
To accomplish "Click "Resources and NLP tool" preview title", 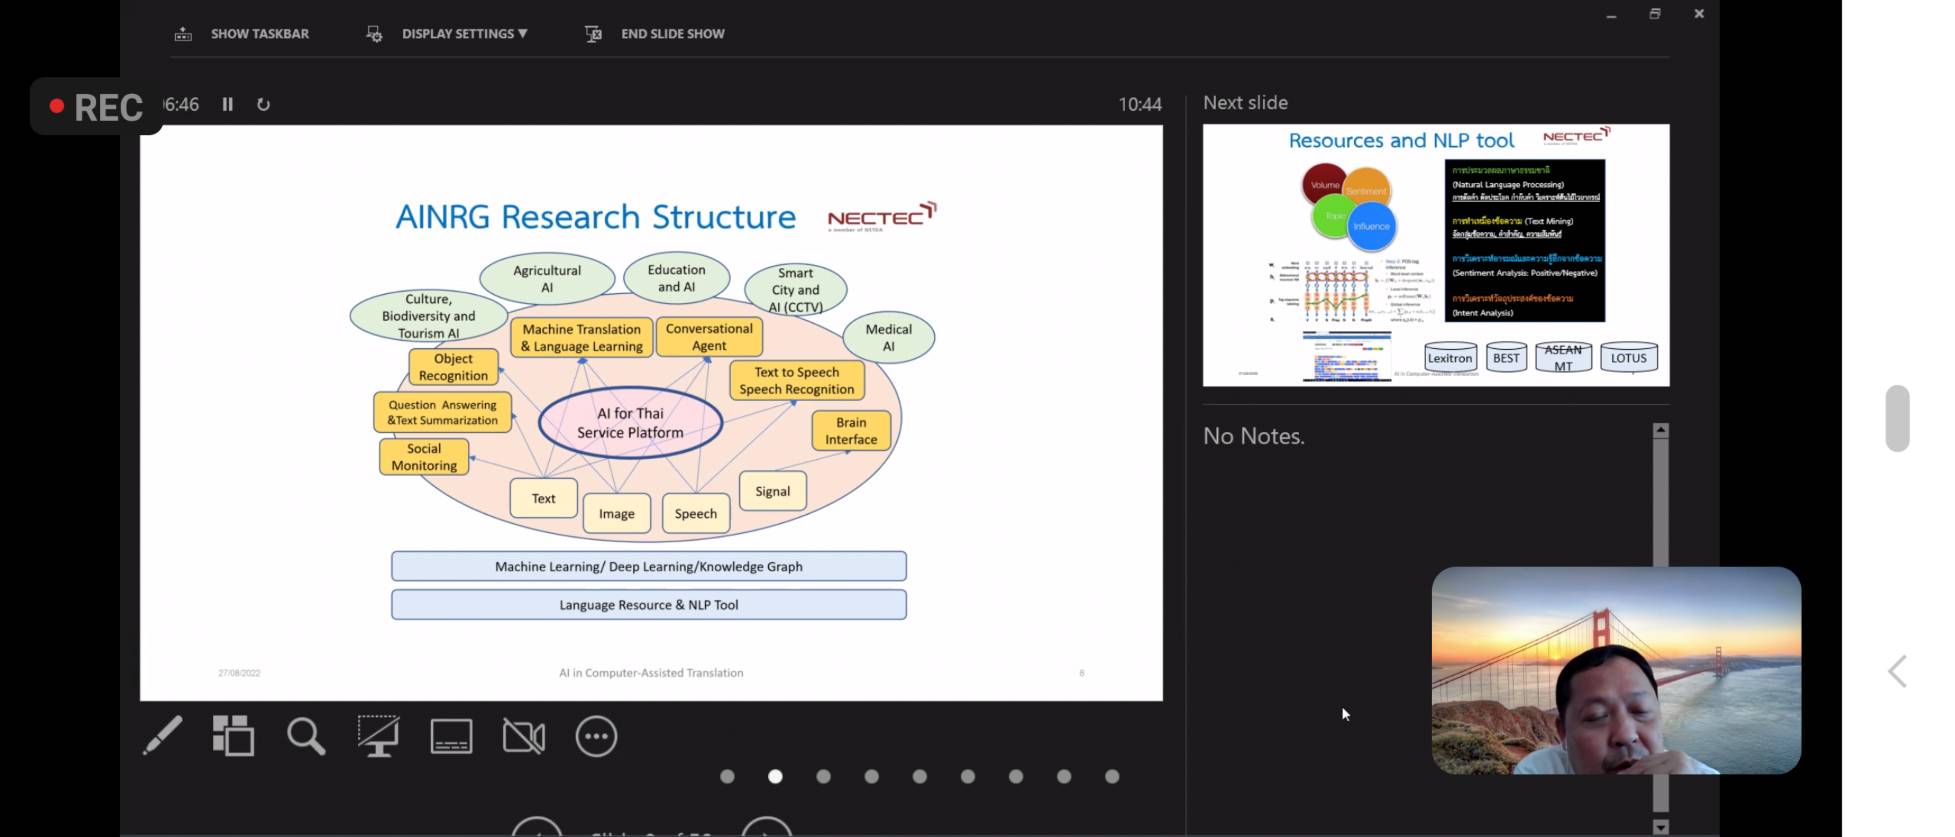I will tap(1401, 141).
